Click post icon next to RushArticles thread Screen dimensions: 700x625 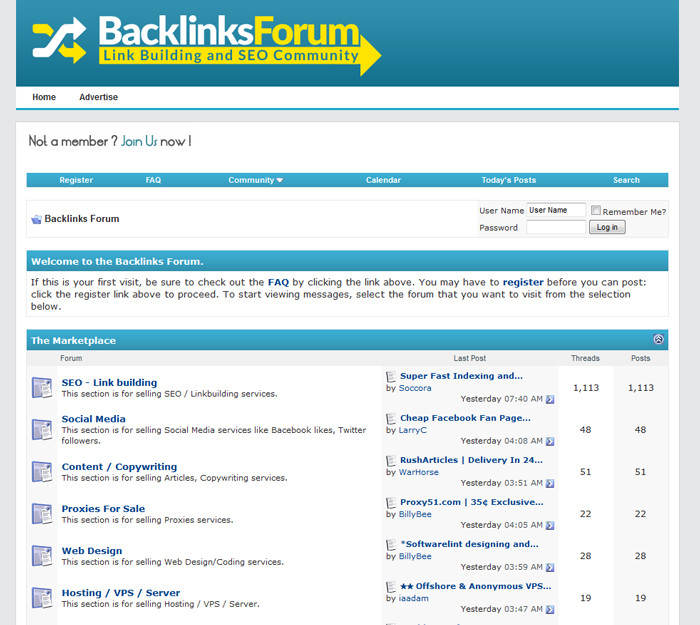[x=391, y=460]
